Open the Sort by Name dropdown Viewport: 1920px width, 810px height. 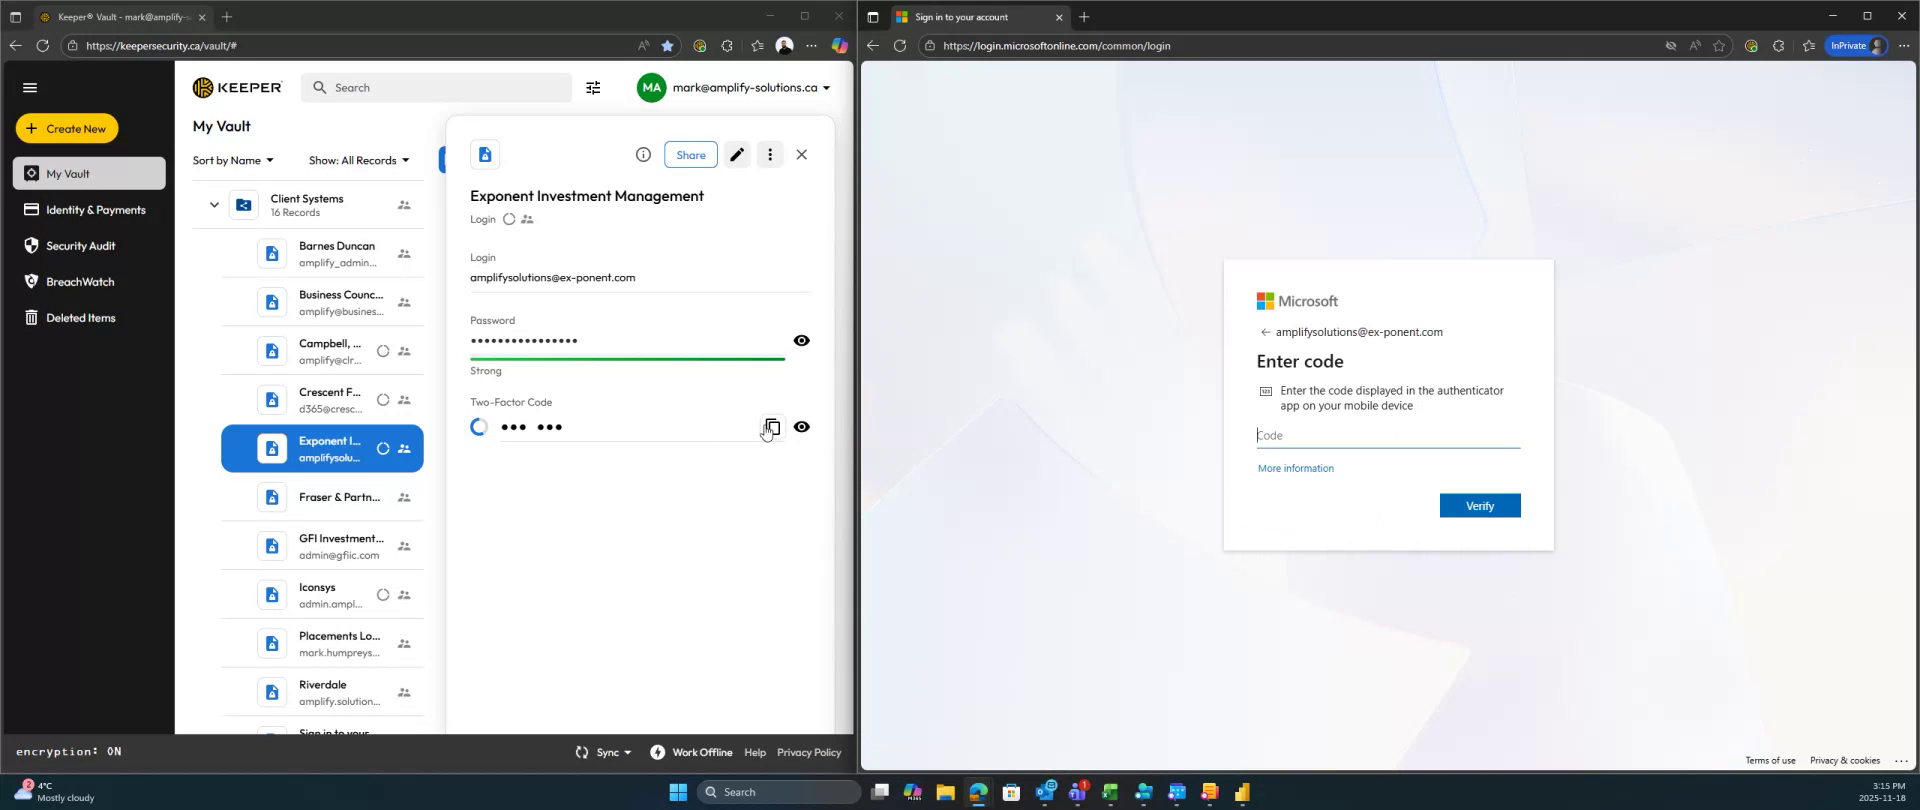233,161
